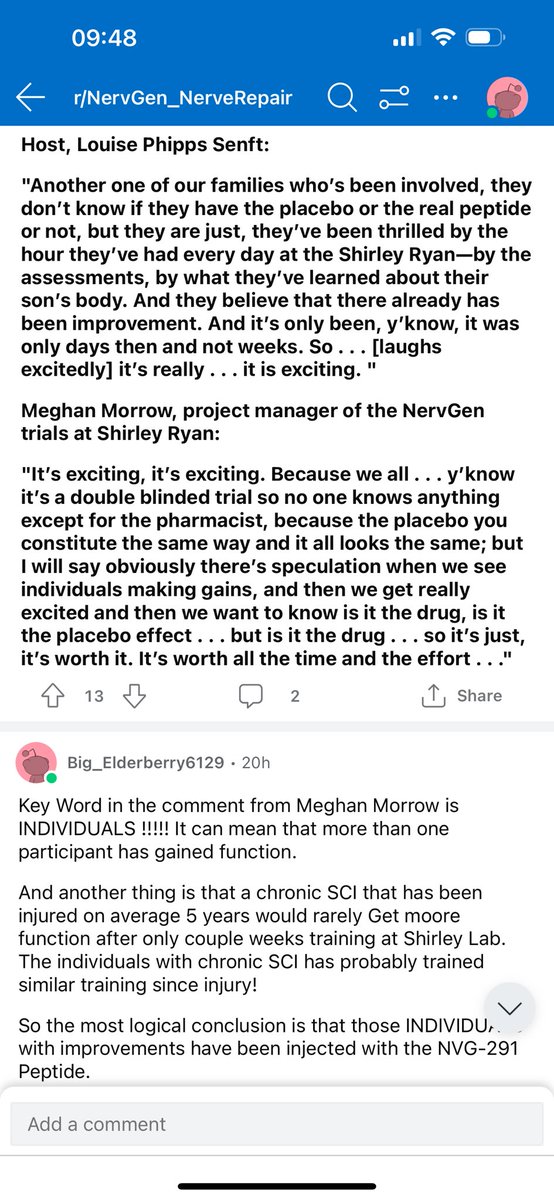This screenshot has width=554, height=1200.
Task: Focus the Add a comment field
Action: pyautogui.click(x=277, y=1124)
